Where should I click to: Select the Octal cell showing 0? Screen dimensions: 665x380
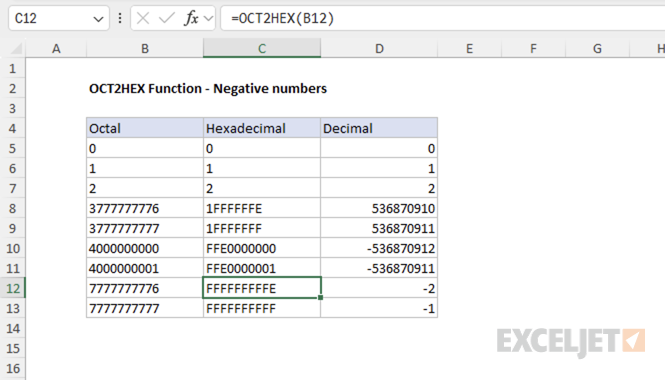click(145, 148)
